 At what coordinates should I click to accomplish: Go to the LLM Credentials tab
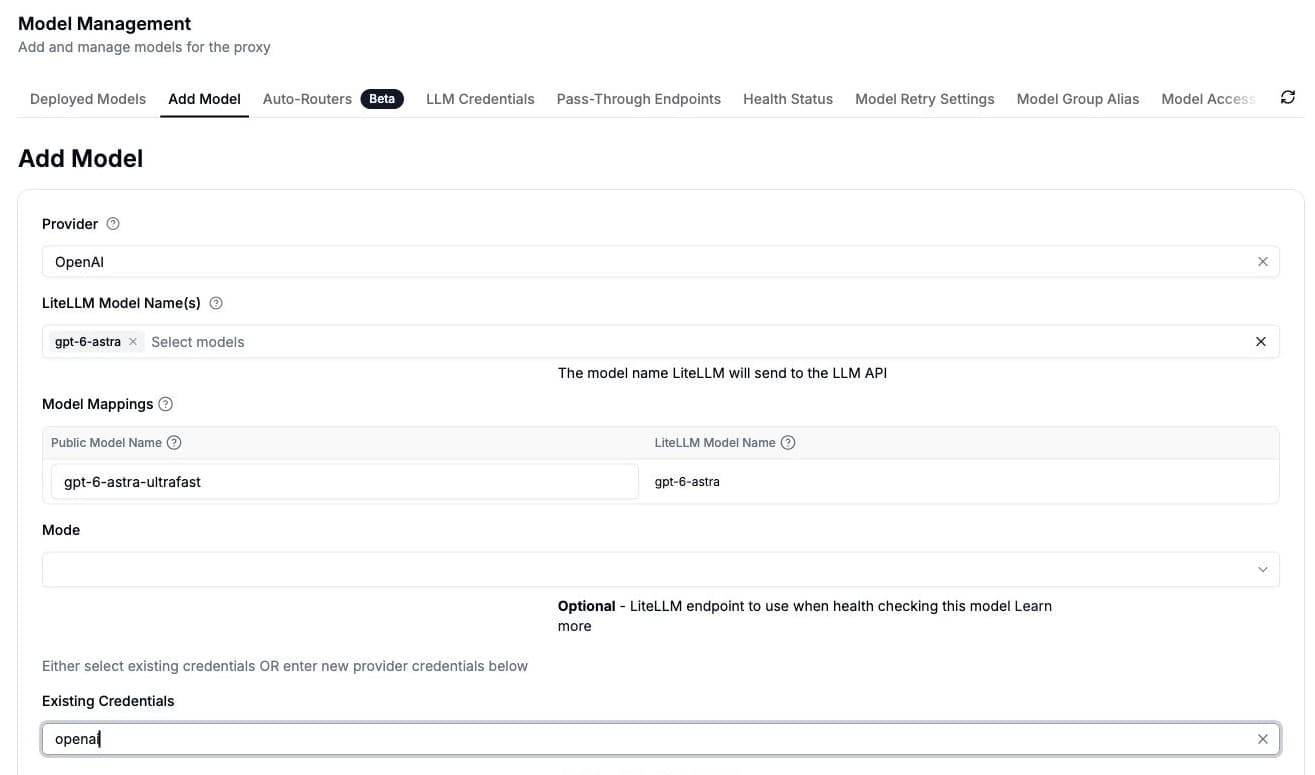coord(480,99)
